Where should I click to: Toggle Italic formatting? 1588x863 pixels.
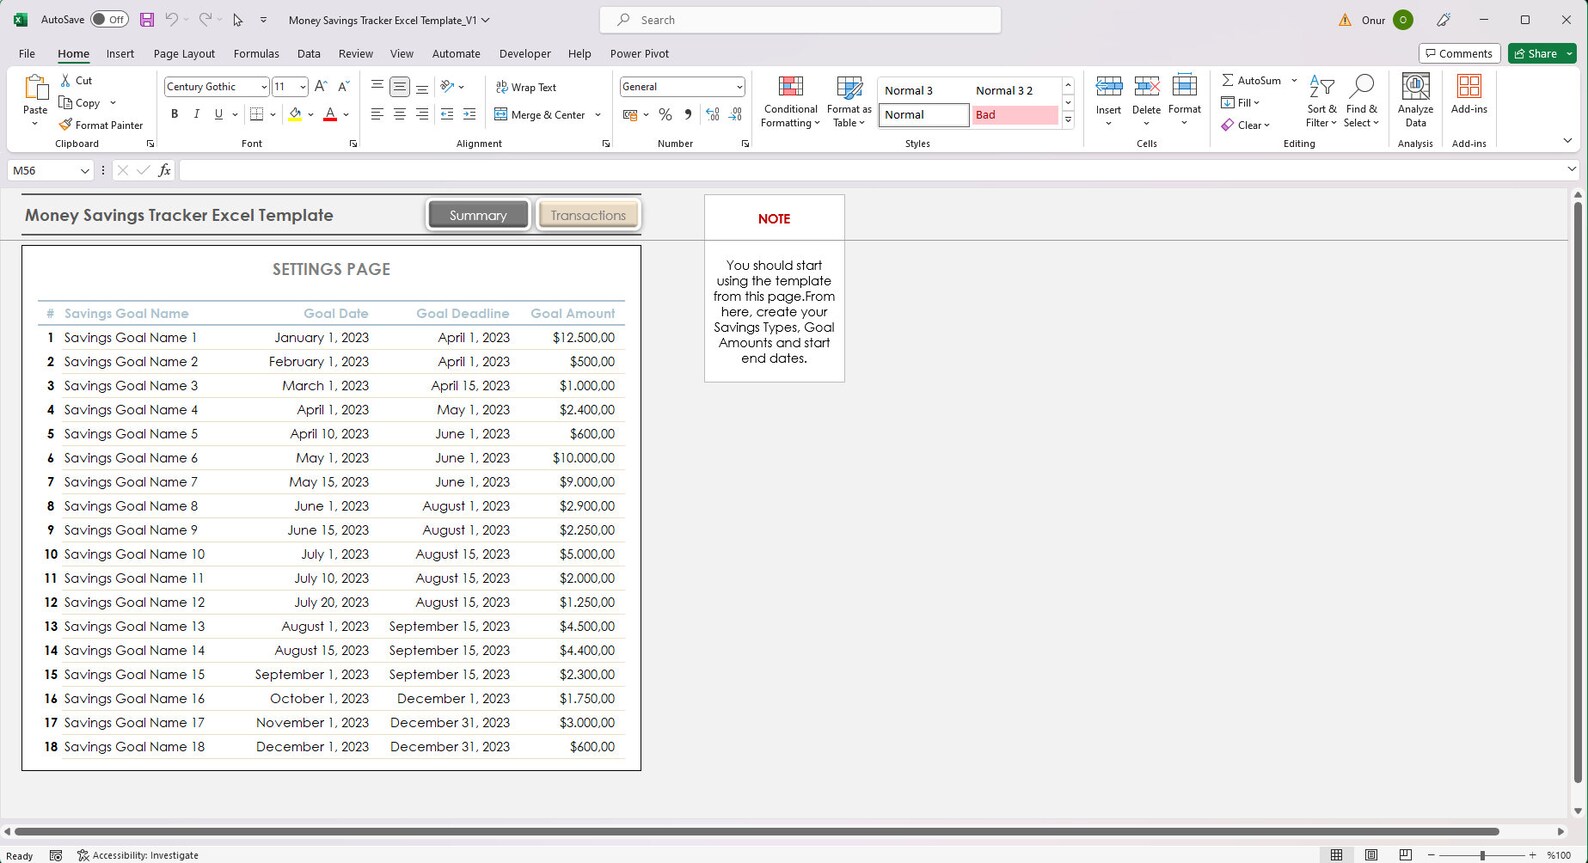196,114
